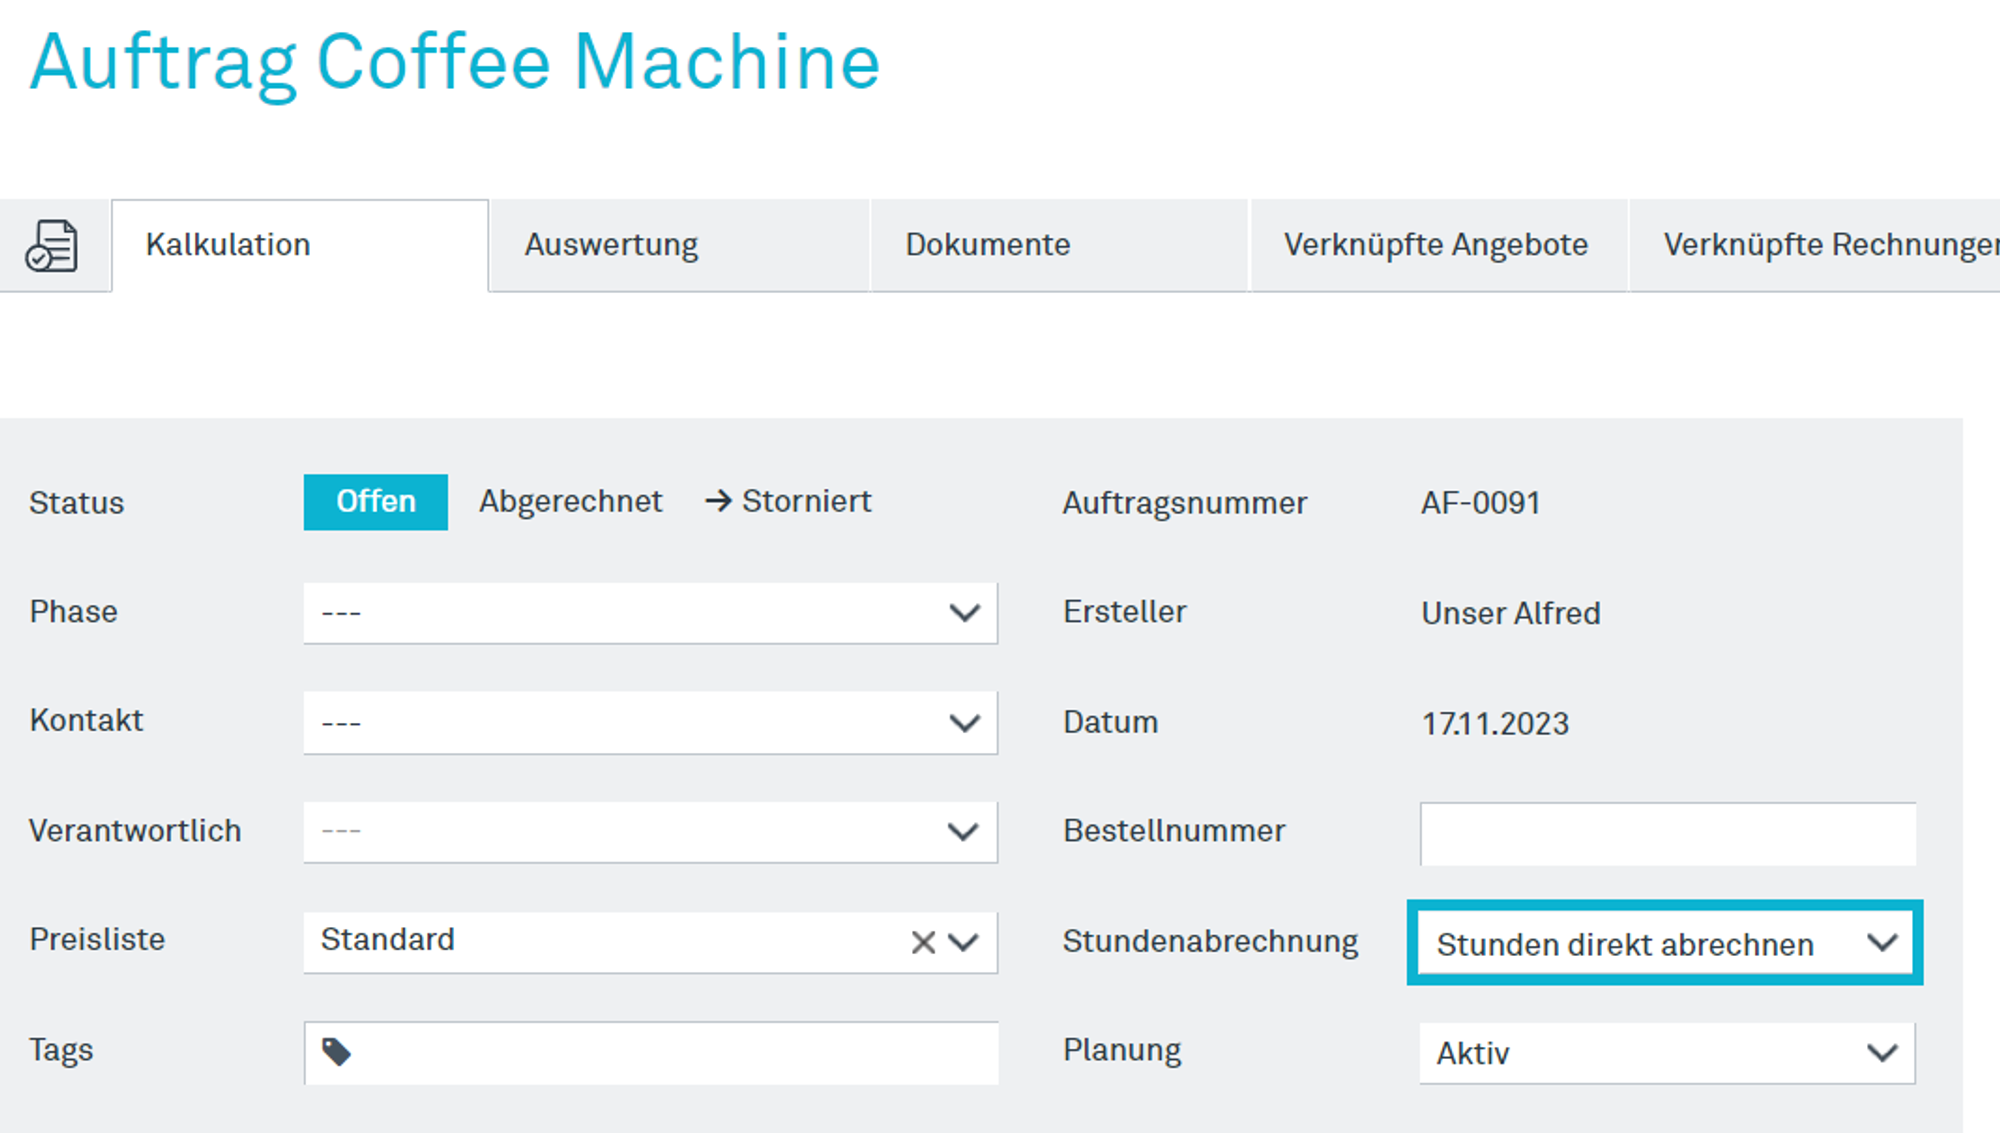Change status to Storniert
This screenshot has height=1133, width=2000.
788,501
